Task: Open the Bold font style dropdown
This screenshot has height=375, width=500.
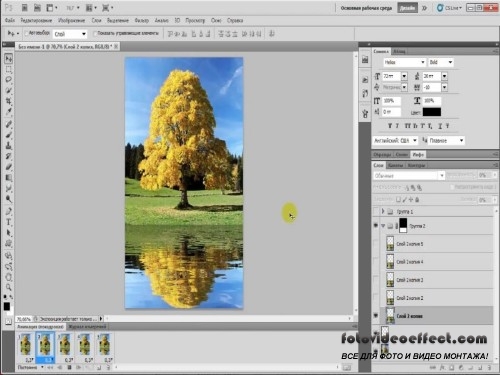Action: 441,62
